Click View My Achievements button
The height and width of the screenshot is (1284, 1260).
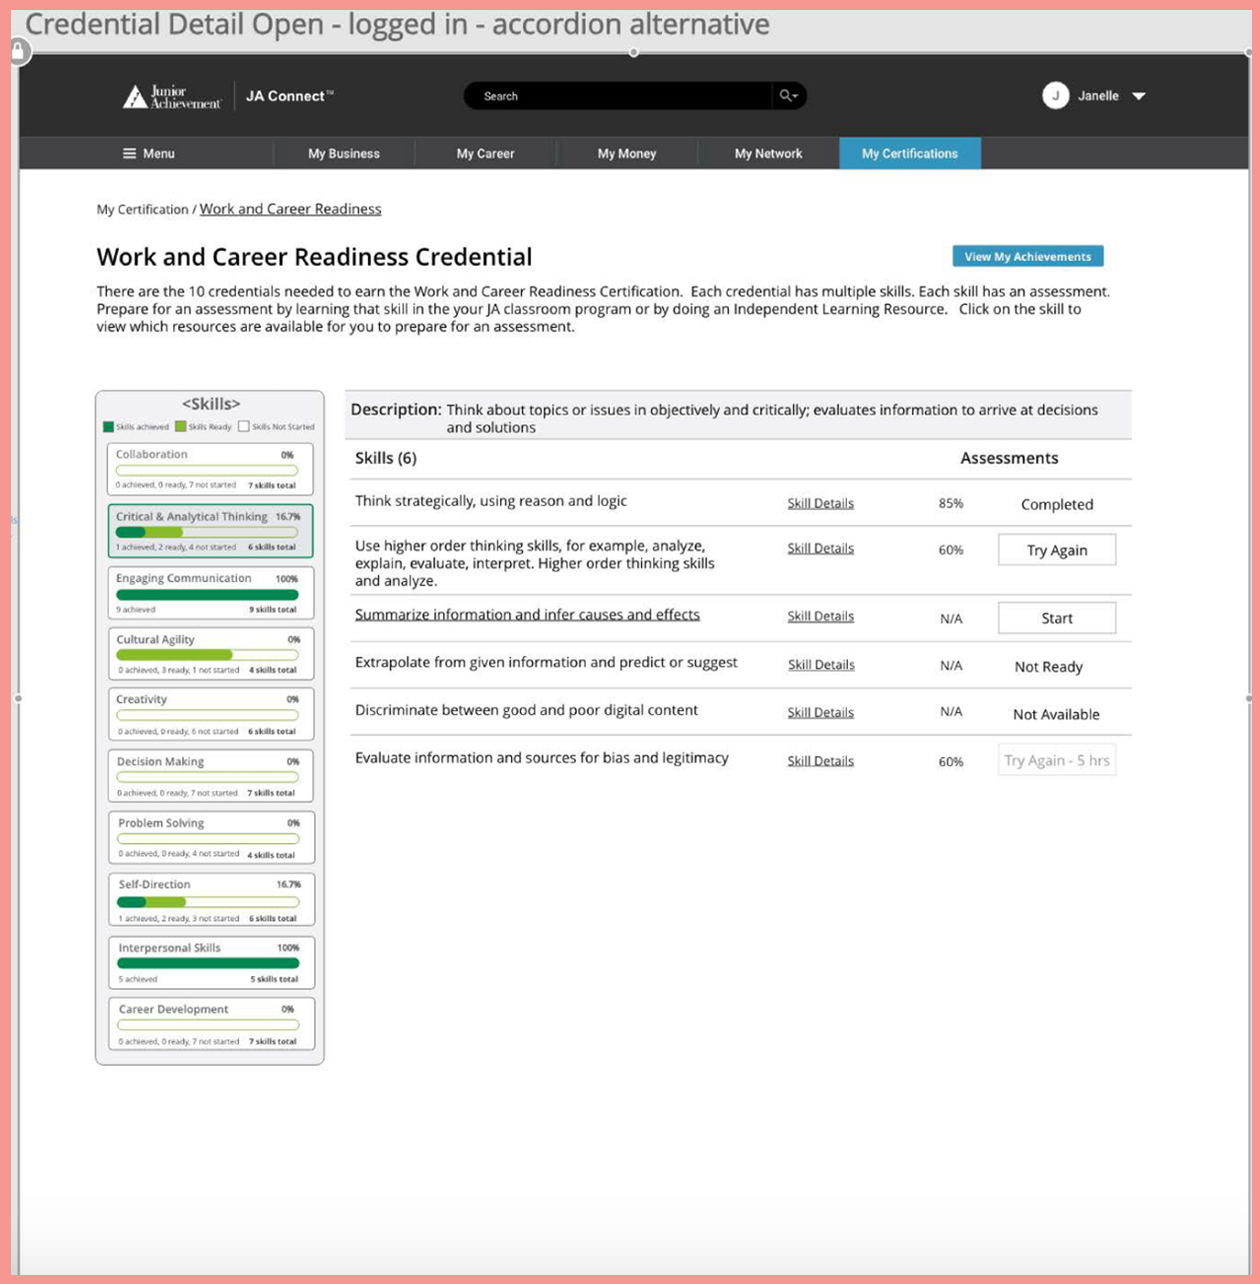[x=1028, y=256]
